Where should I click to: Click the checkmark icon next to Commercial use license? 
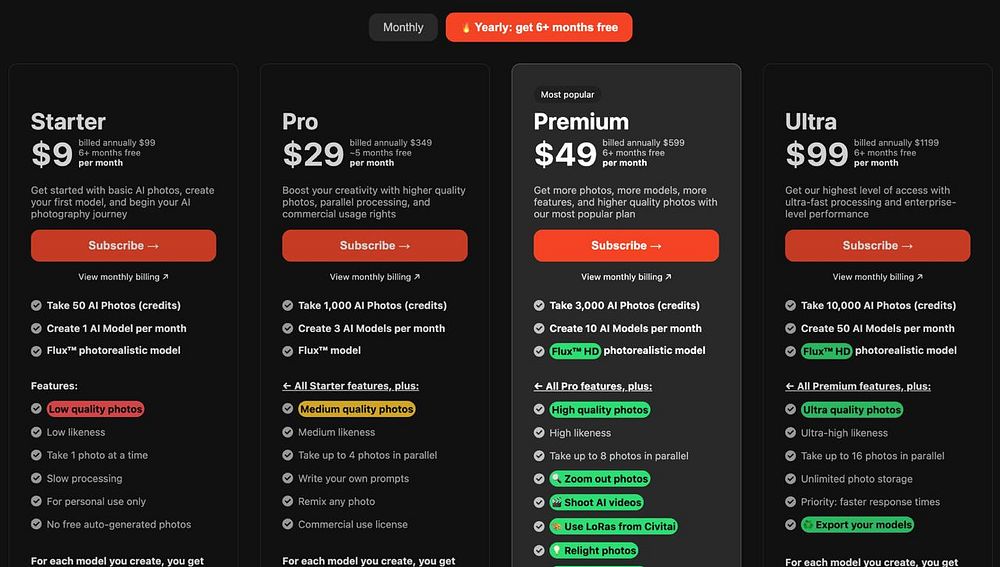coord(288,524)
